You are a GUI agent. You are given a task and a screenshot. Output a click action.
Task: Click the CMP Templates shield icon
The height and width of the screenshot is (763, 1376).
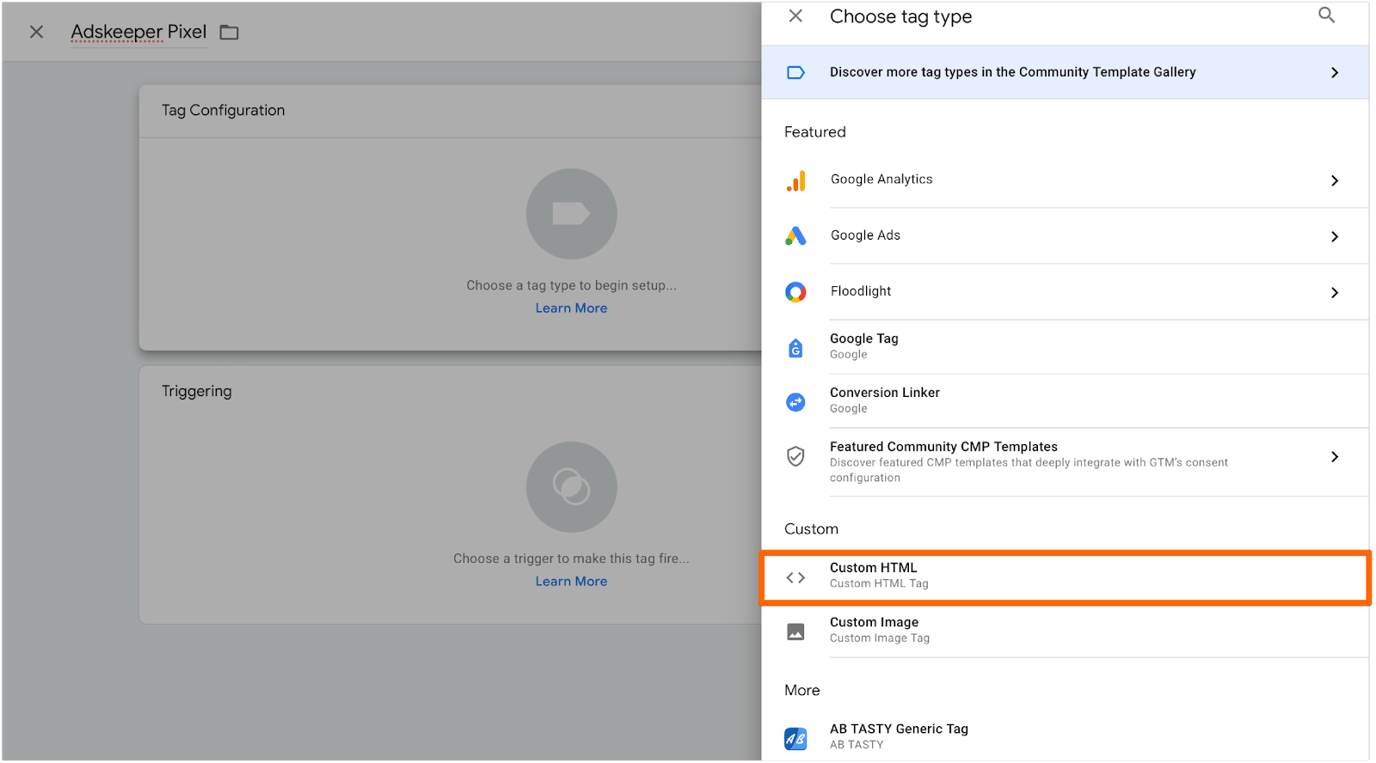coord(795,455)
